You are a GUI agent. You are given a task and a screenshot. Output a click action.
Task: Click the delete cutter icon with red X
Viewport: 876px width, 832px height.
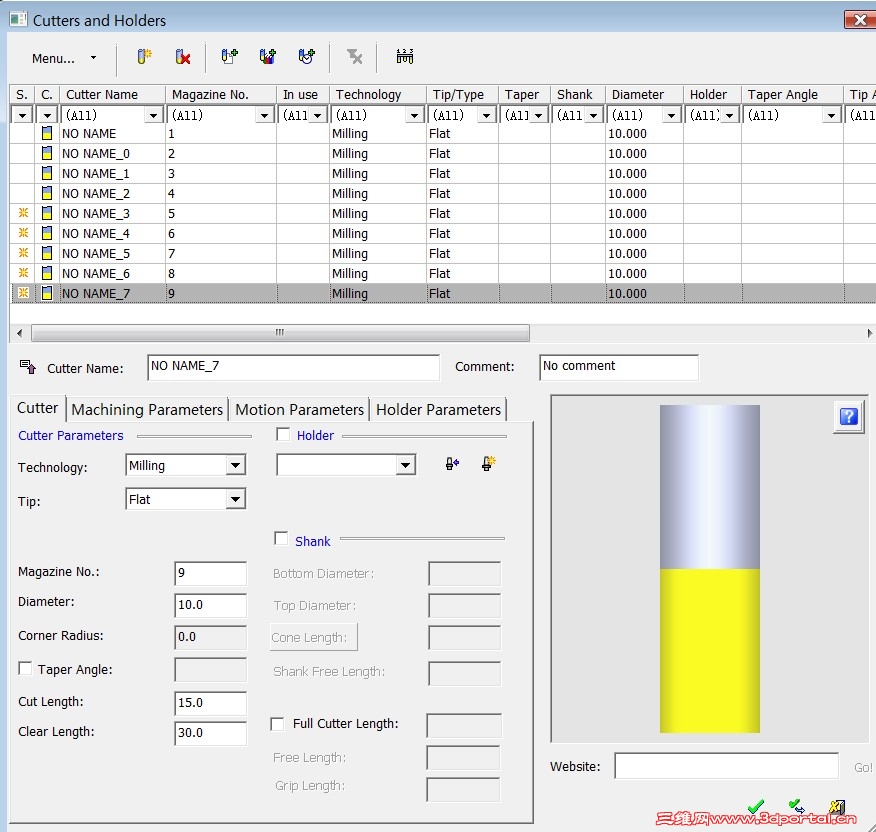tap(183, 56)
